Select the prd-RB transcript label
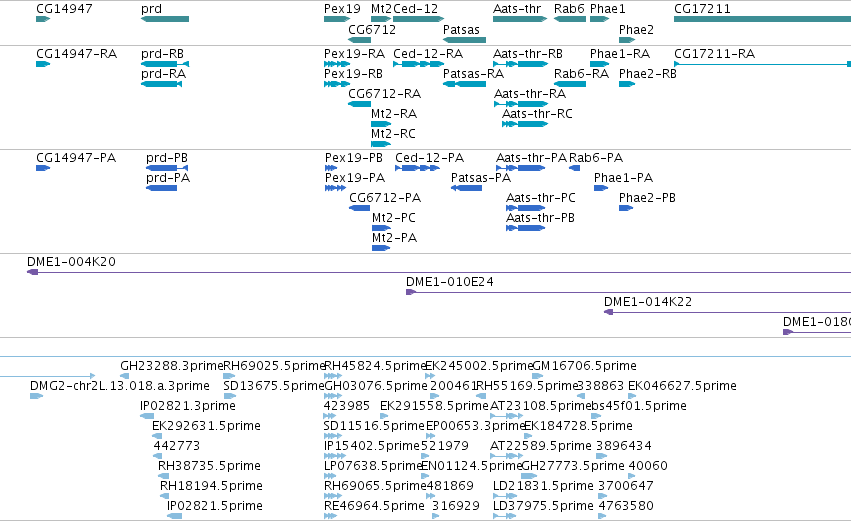851x521 pixels. click(162, 54)
